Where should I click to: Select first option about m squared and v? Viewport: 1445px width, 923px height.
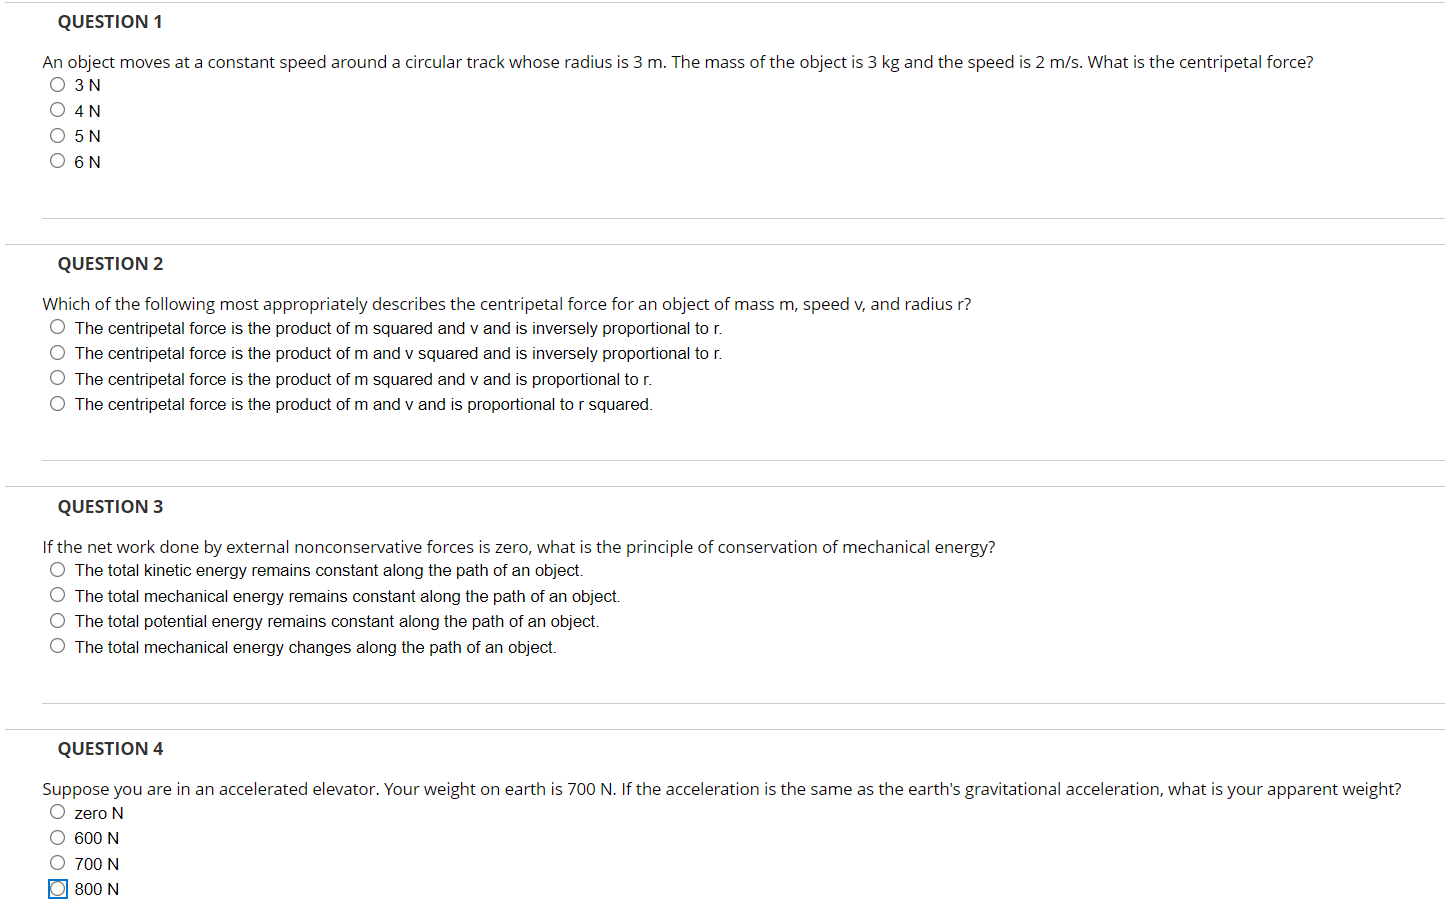point(57,326)
